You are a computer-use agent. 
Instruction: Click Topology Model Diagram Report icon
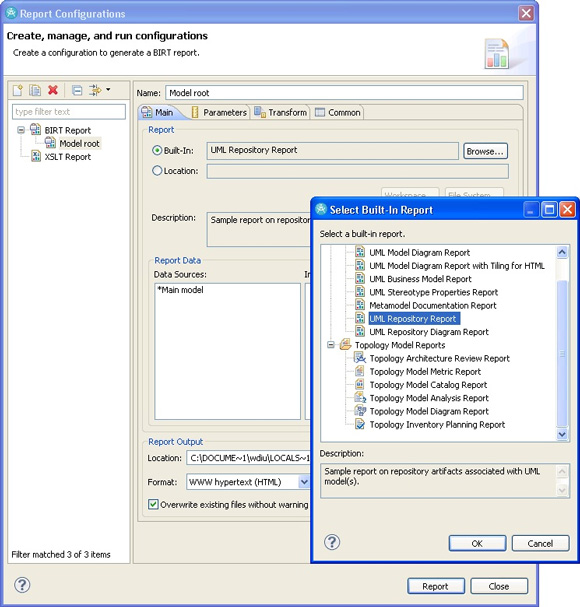(360, 410)
